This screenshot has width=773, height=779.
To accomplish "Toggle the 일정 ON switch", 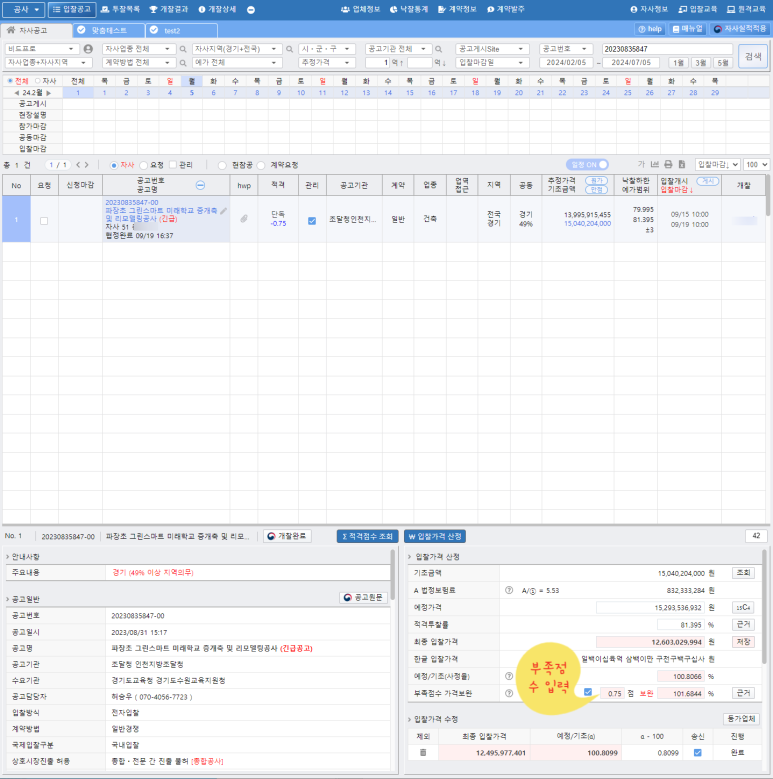I will click(x=587, y=164).
